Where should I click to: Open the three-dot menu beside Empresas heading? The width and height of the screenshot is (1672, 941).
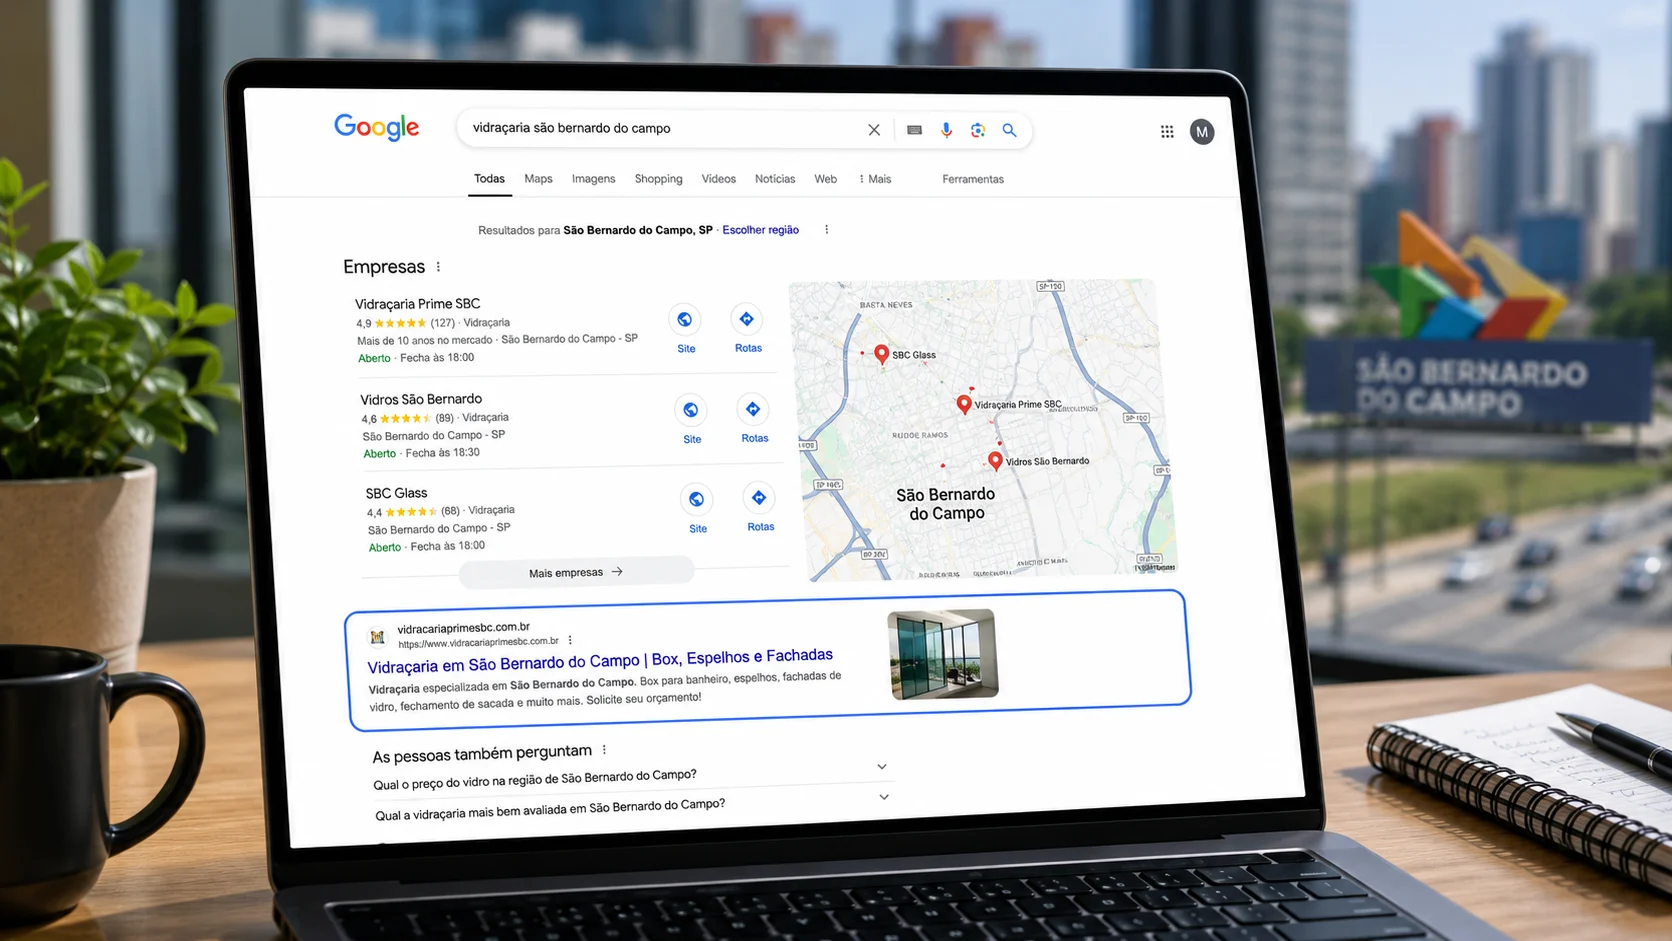438,267
